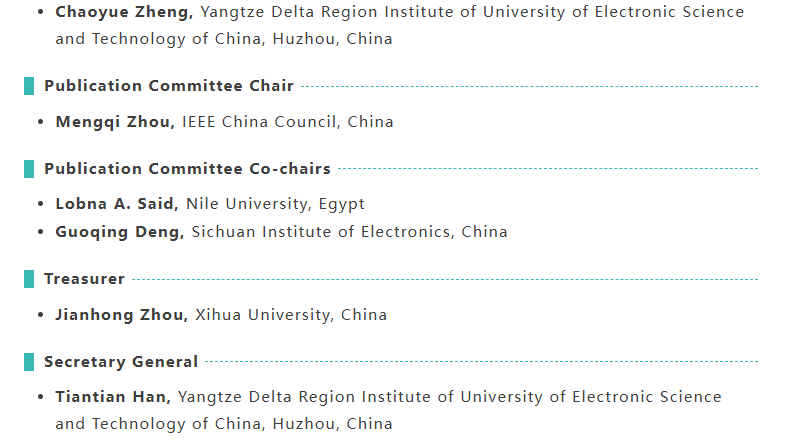Click the IEEE China Council affiliation text
Viewport: 790px width, 448px height.
[x=288, y=122]
